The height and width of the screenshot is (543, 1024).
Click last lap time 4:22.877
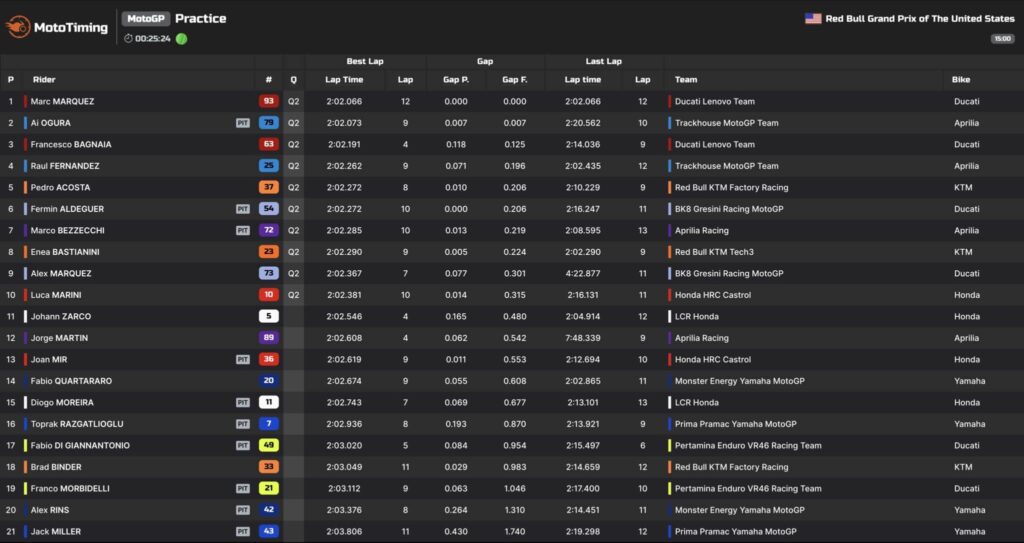583,273
